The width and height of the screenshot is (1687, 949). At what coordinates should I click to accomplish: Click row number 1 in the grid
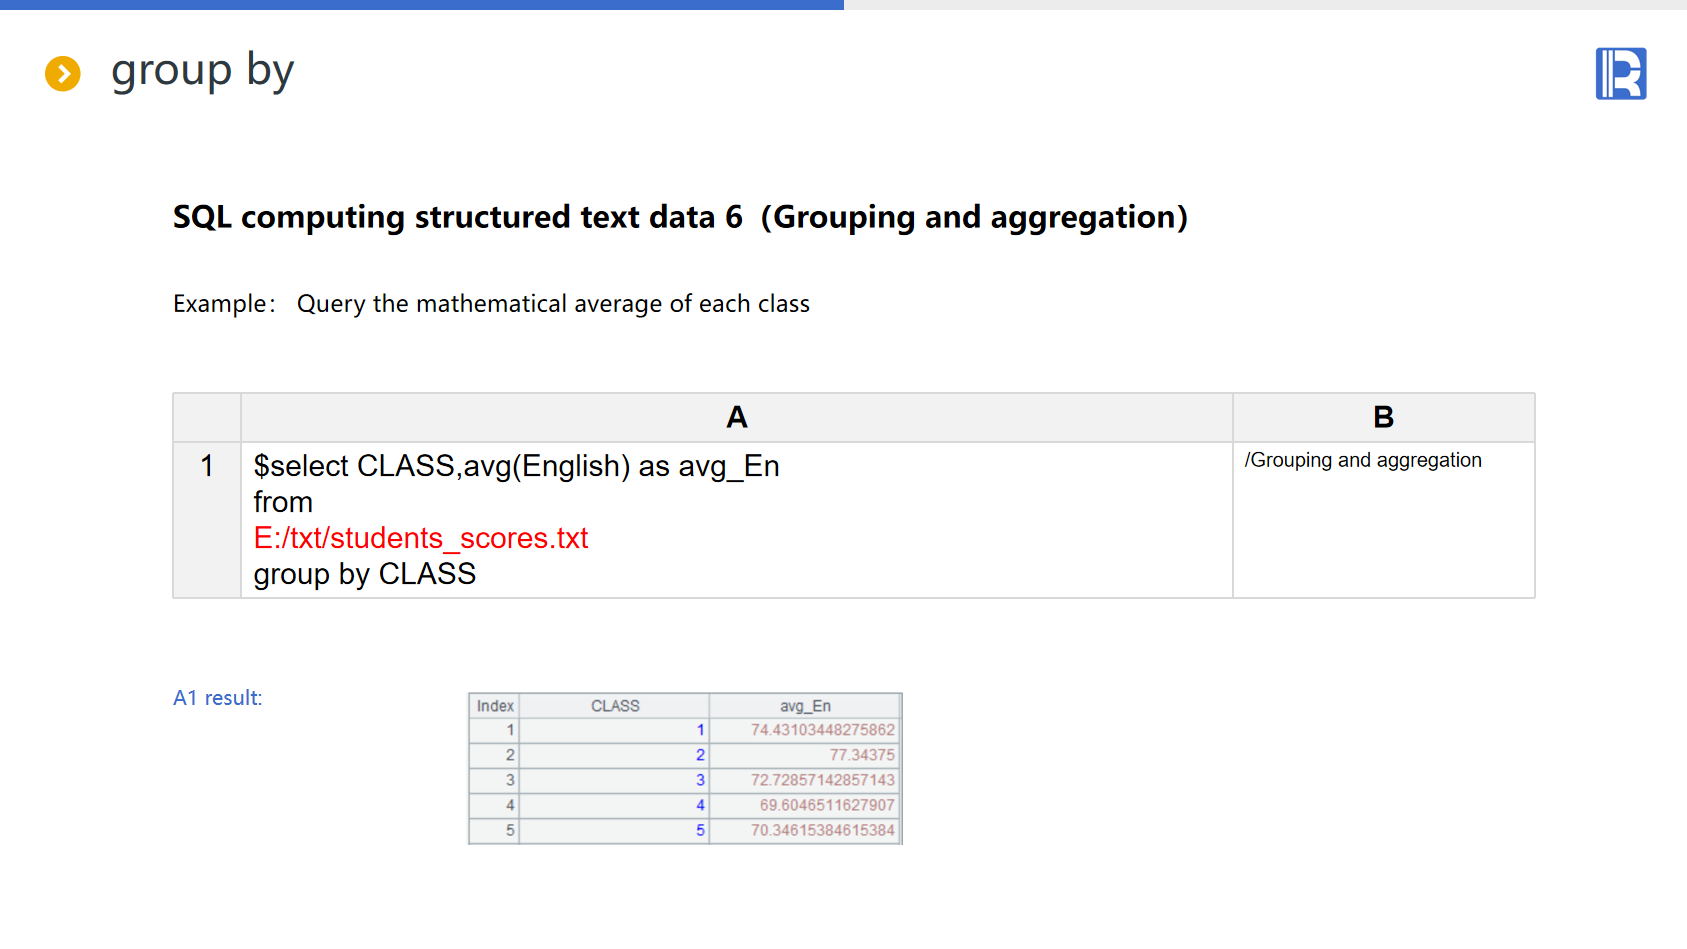(x=207, y=466)
